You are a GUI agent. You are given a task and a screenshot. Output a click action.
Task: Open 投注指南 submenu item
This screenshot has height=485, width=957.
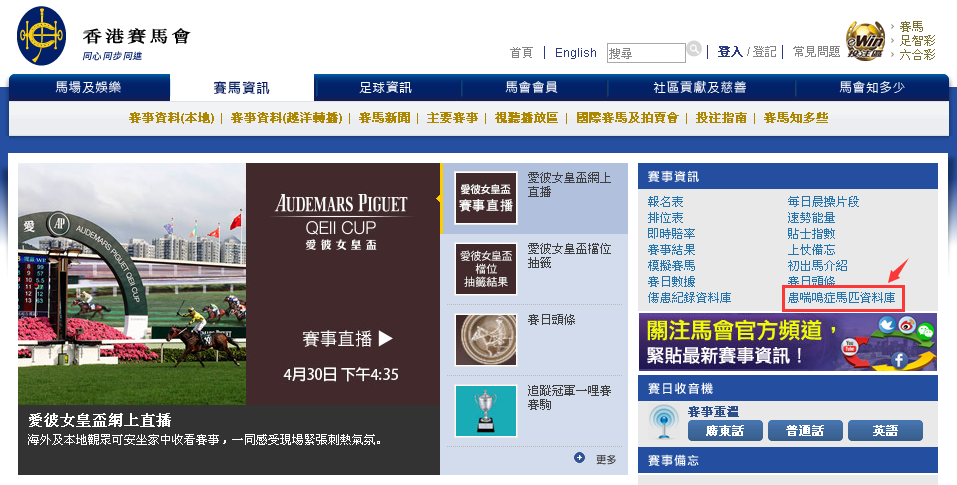click(x=721, y=118)
